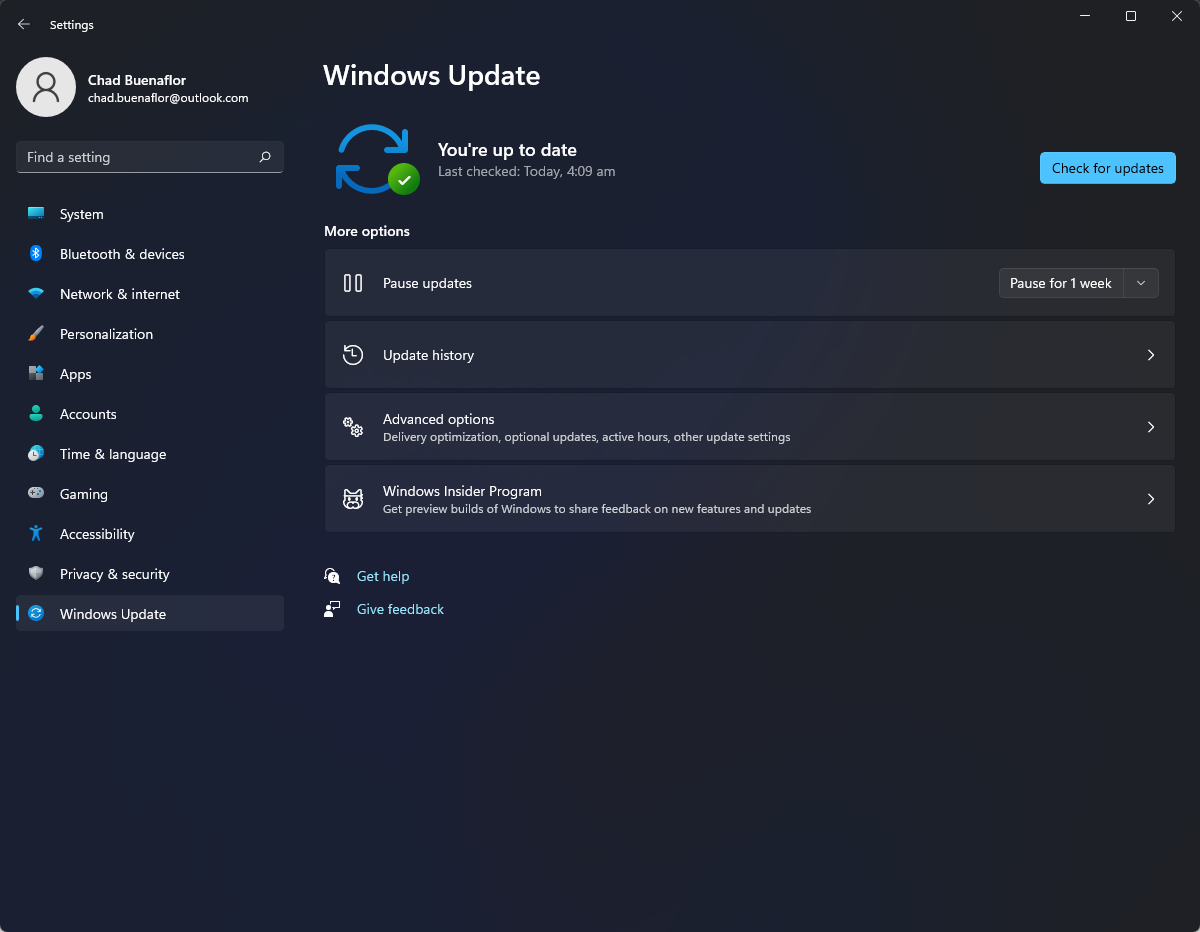Image resolution: width=1200 pixels, height=932 pixels.
Task: Click the Privacy & security shield icon
Action: coord(36,574)
